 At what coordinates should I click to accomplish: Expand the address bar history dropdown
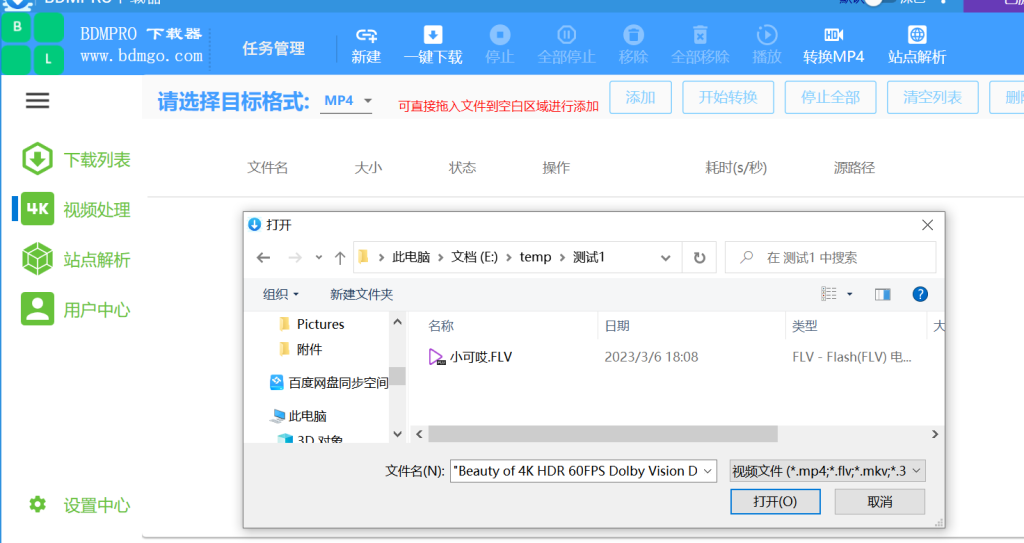665,257
